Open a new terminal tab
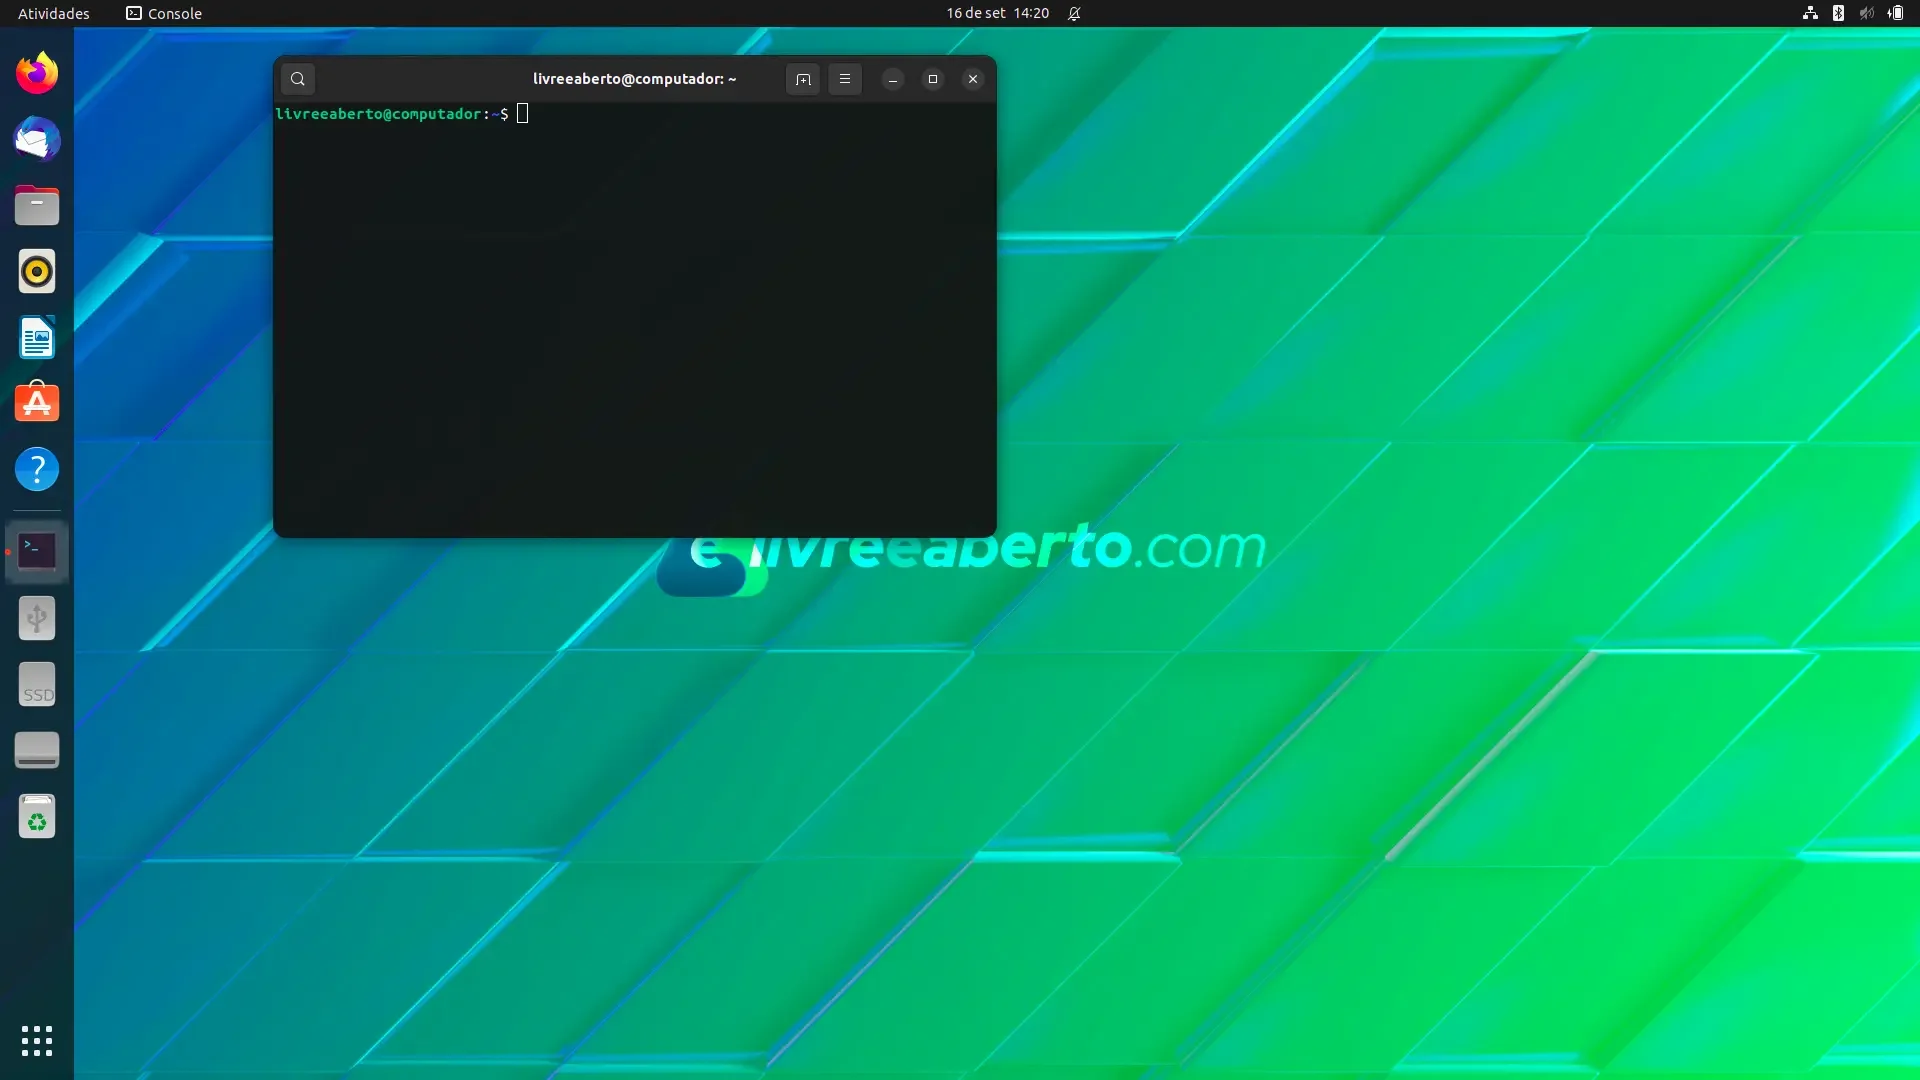This screenshot has width=1920, height=1080. [803, 79]
